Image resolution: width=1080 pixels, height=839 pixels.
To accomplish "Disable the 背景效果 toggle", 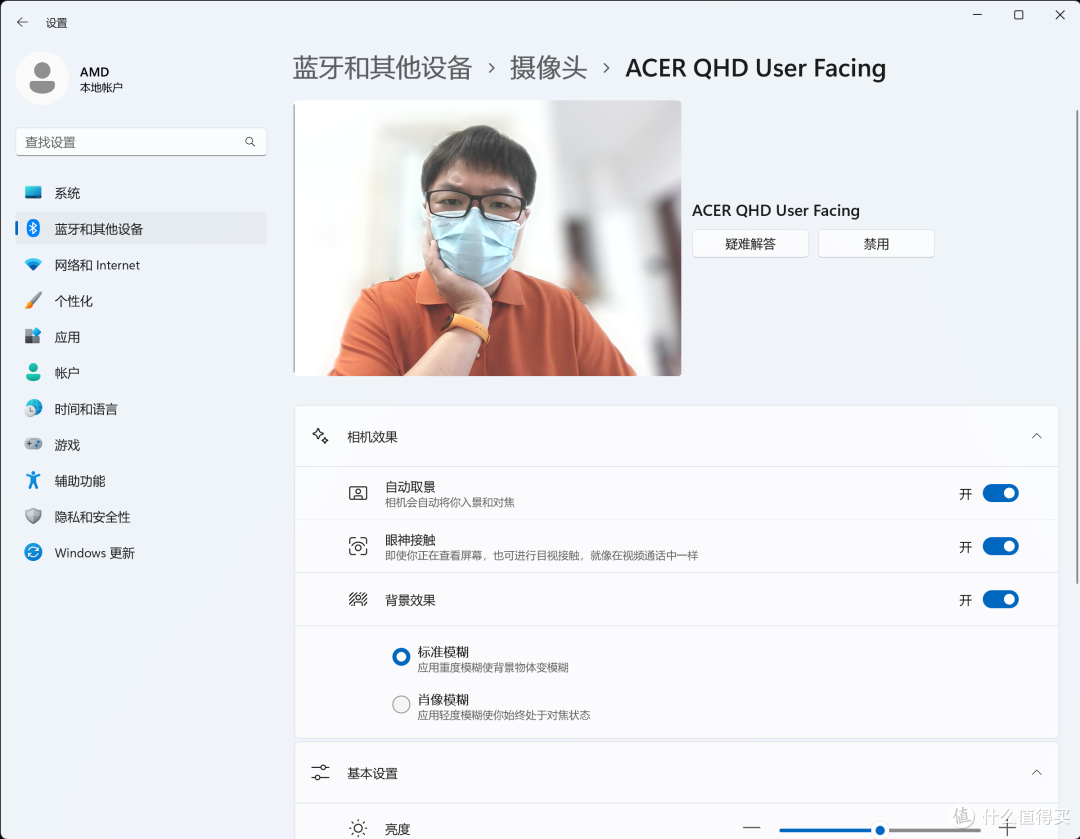I will tap(1000, 599).
